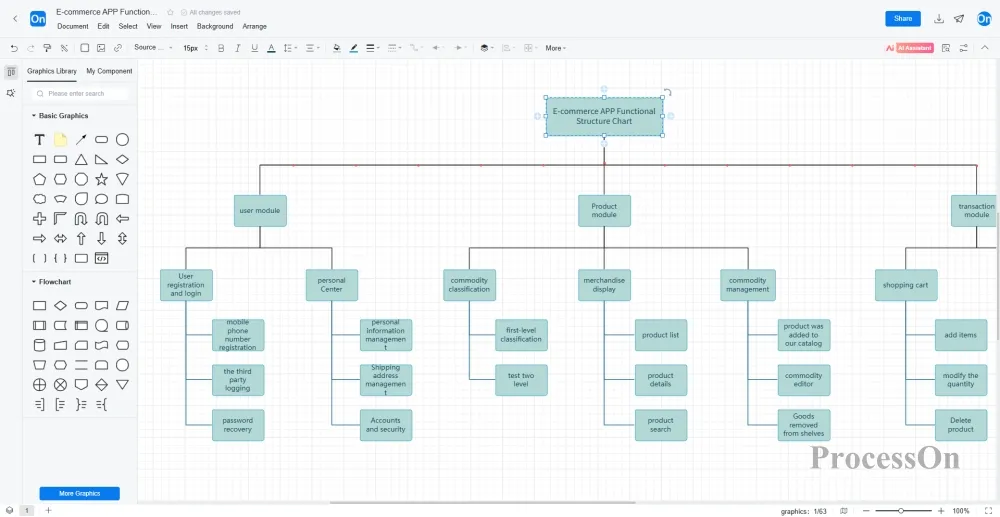Screen dimensions: 1000x517
Task: Click the undo arrow in toolbar
Action: click(x=14, y=48)
